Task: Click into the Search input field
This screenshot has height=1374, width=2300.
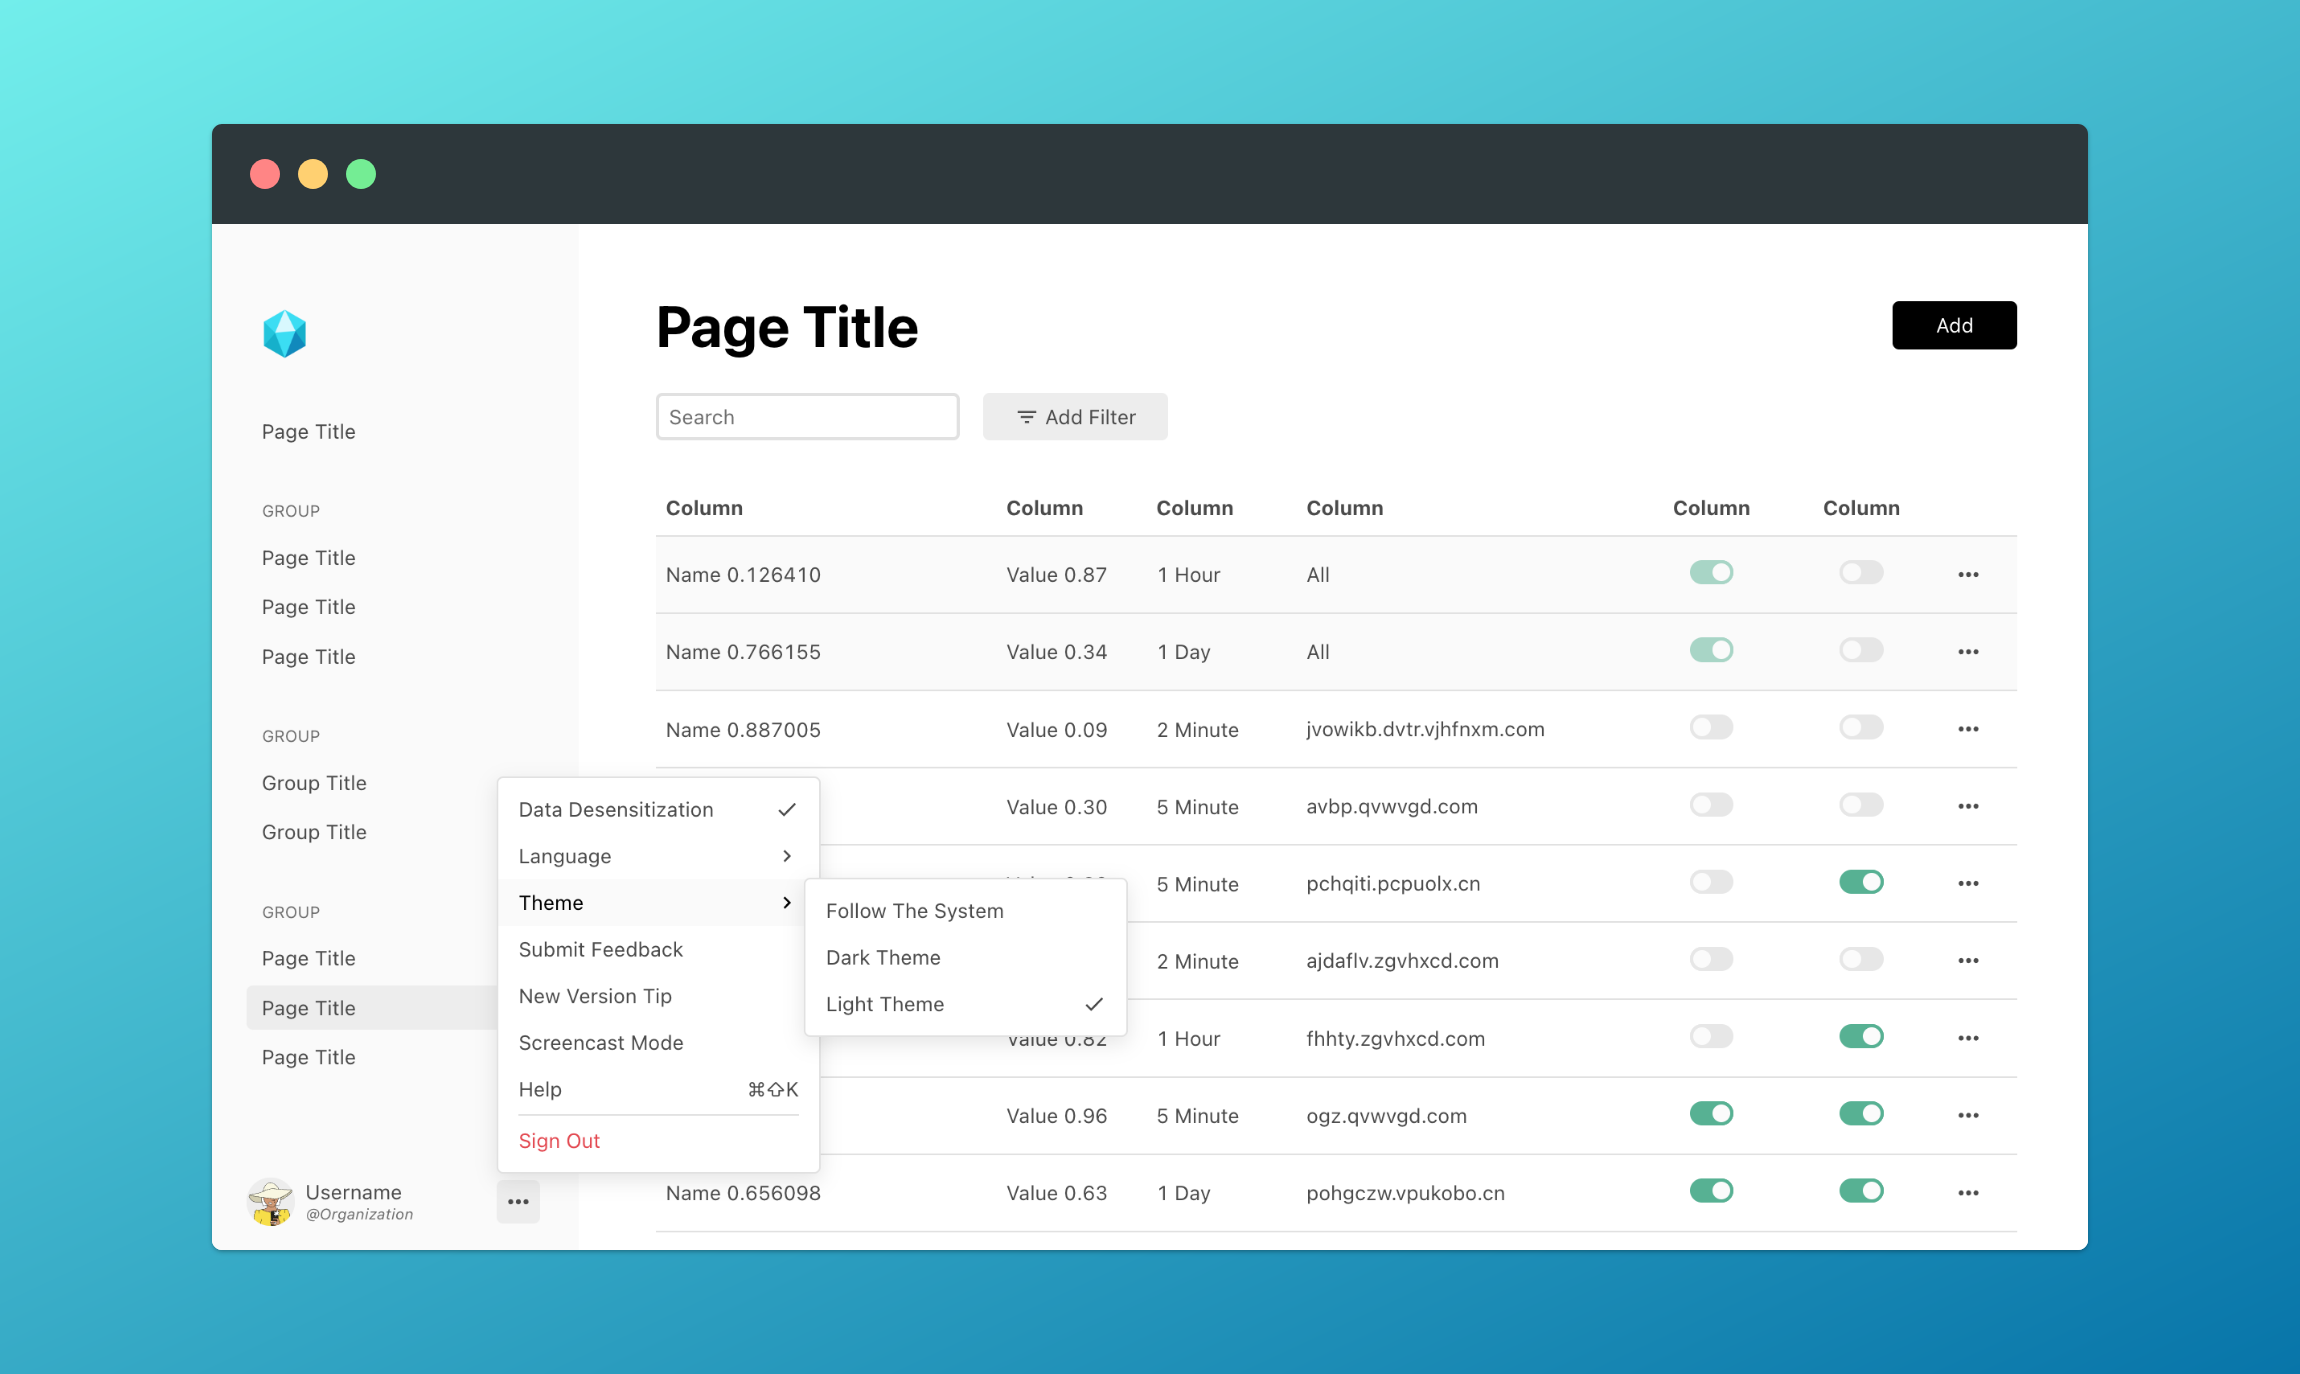Action: click(807, 417)
